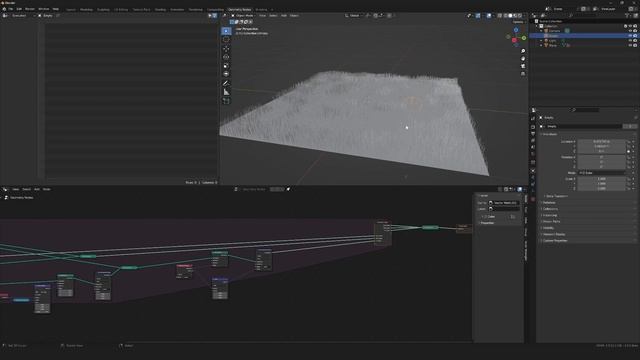Select the Add Cube tool

tap(226, 101)
